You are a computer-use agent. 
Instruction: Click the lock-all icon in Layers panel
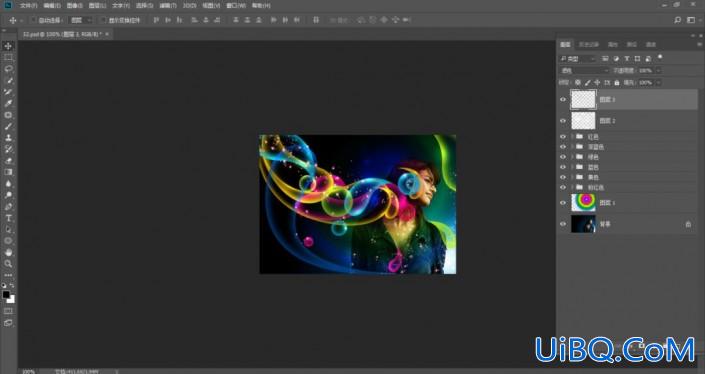click(x=617, y=83)
